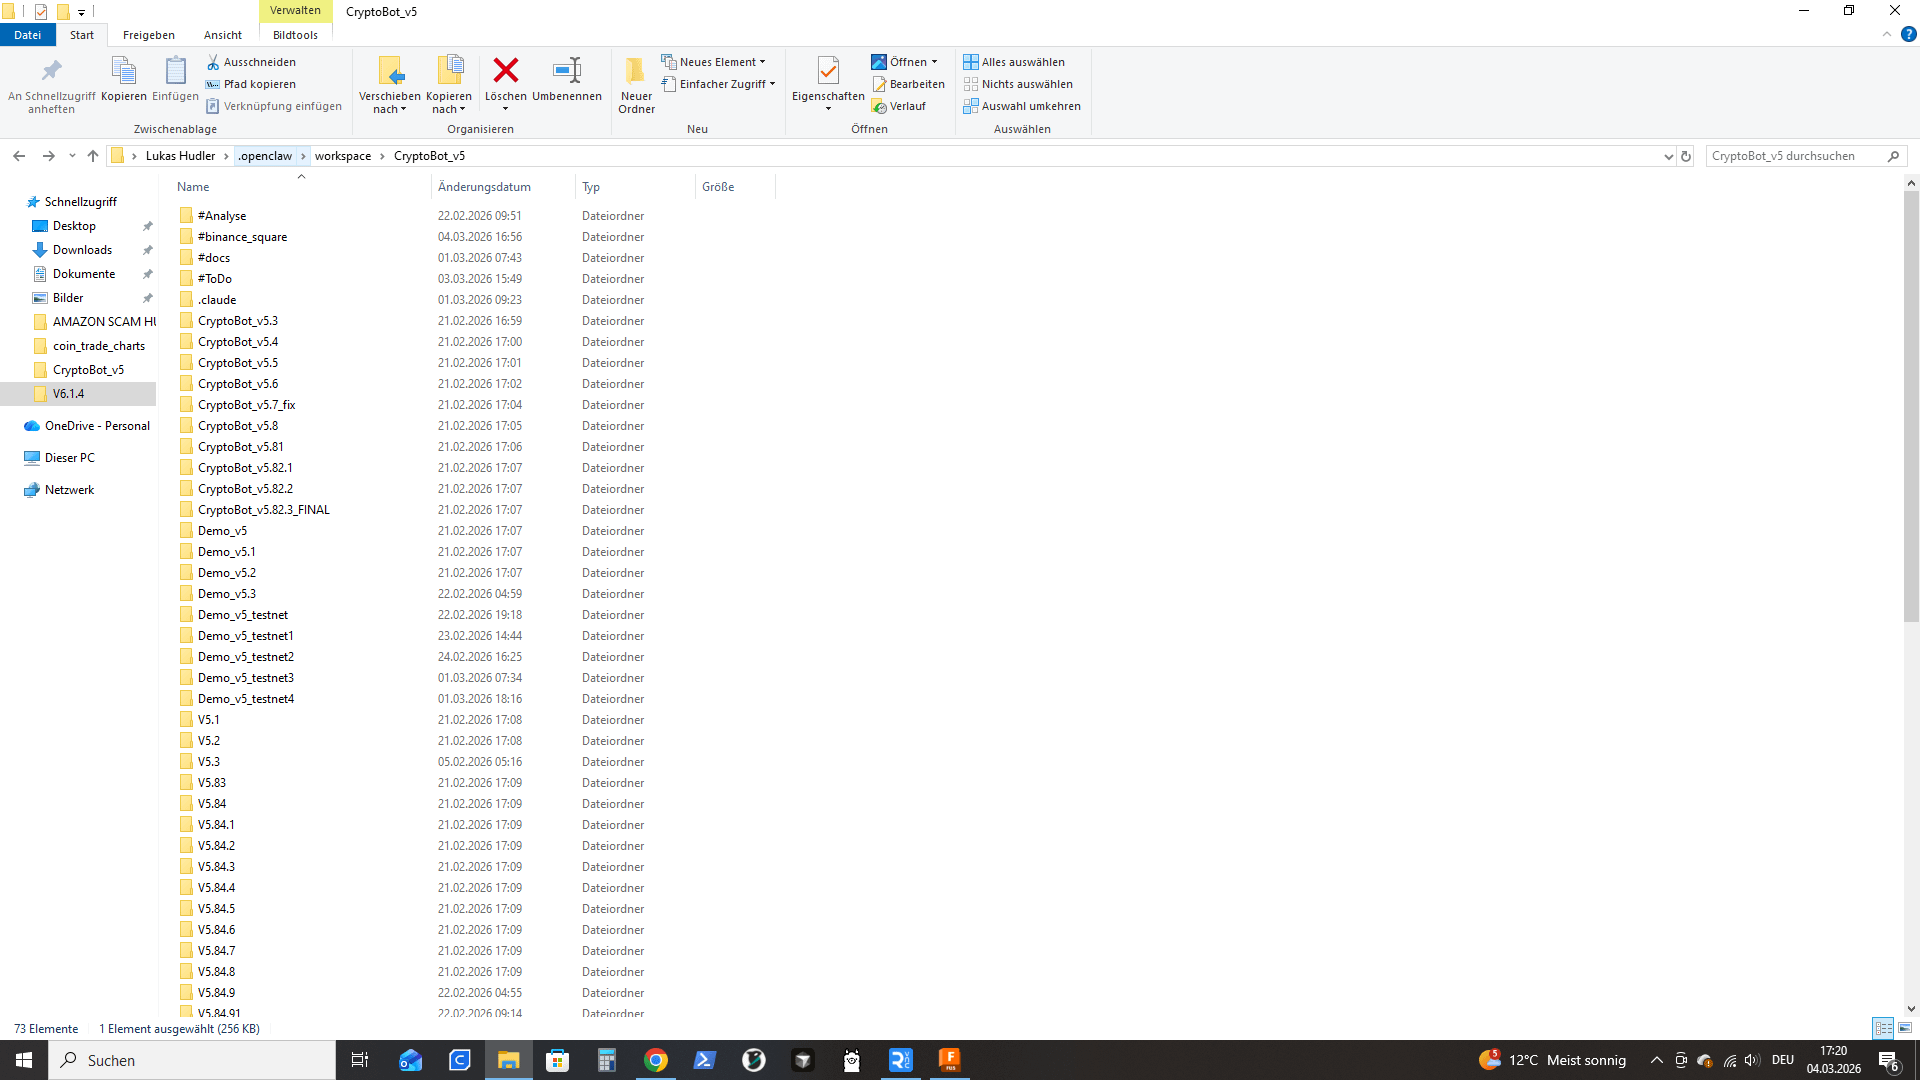The width and height of the screenshot is (1920, 1080).
Task: Click Auswahl umkehren to invert selection
Action: point(1022,106)
